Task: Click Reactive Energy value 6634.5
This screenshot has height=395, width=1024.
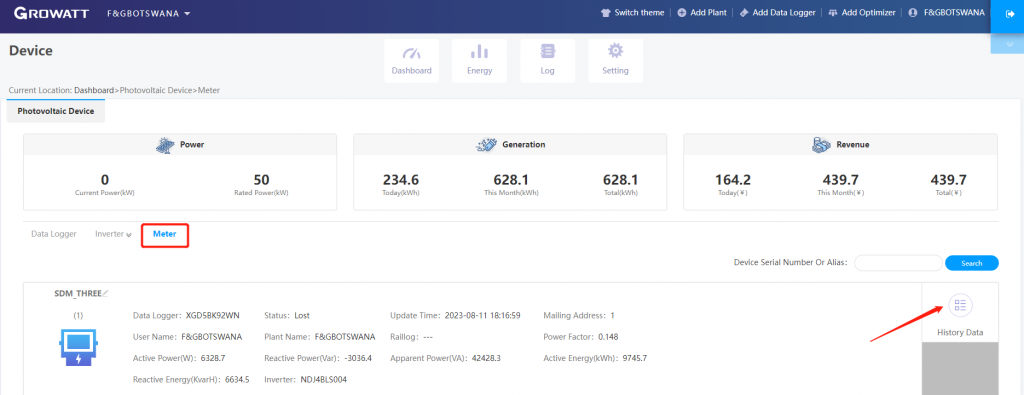Action: coord(237,380)
